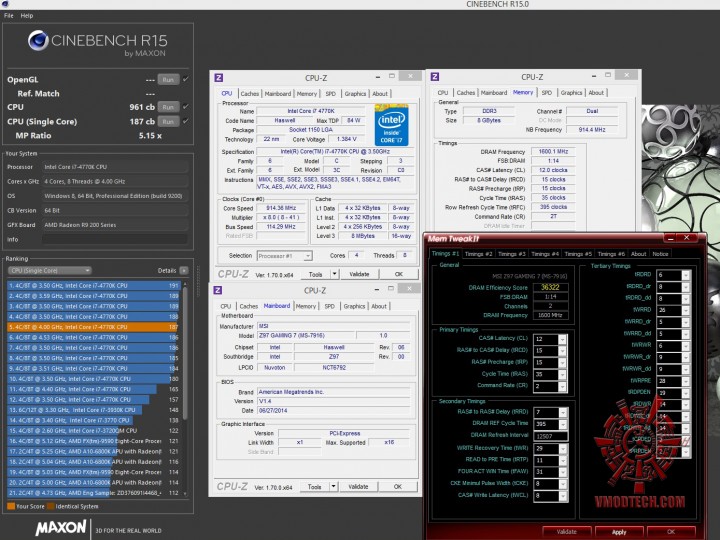Toggle the CPU (Single Core) benchmark checkbox
This screenshot has width=720, height=540.
[186, 121]
